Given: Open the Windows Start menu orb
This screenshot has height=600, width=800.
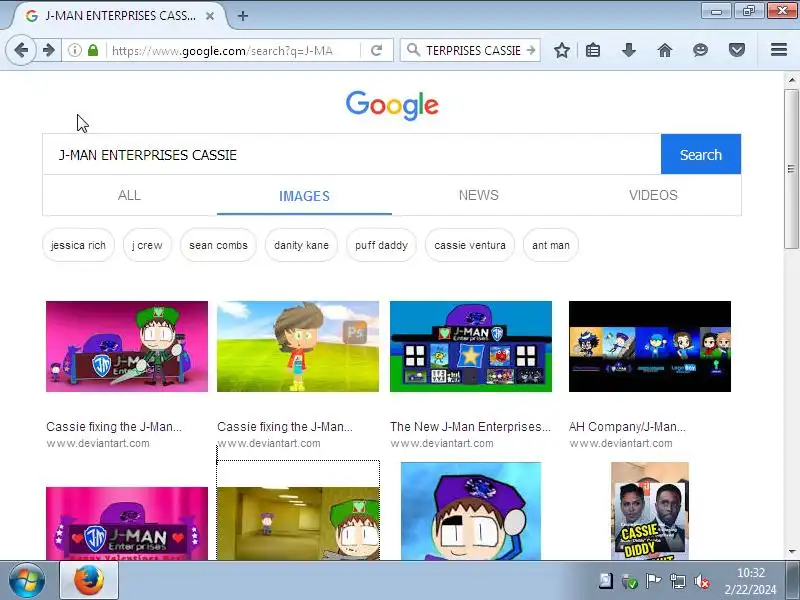Looking at the screenshot, I should [27, 581].
